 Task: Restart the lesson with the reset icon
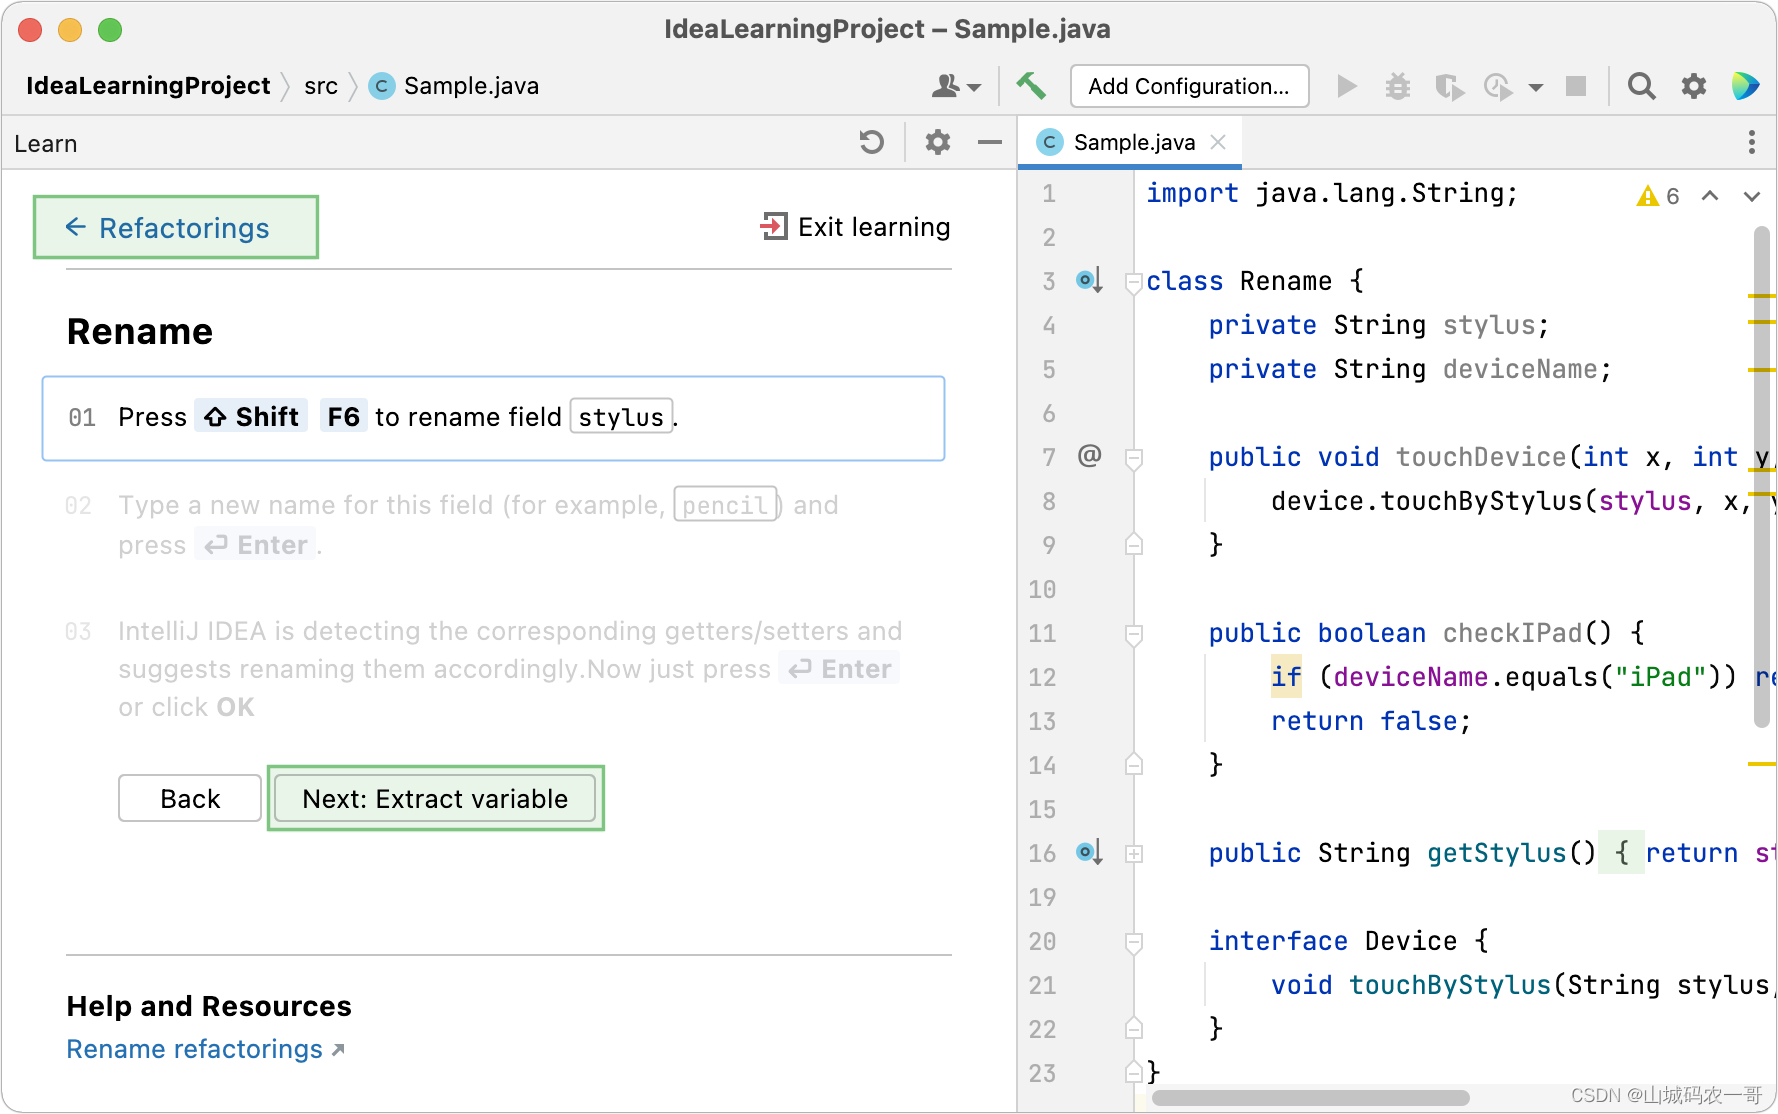pyautogui.click(x=871, y=143)
